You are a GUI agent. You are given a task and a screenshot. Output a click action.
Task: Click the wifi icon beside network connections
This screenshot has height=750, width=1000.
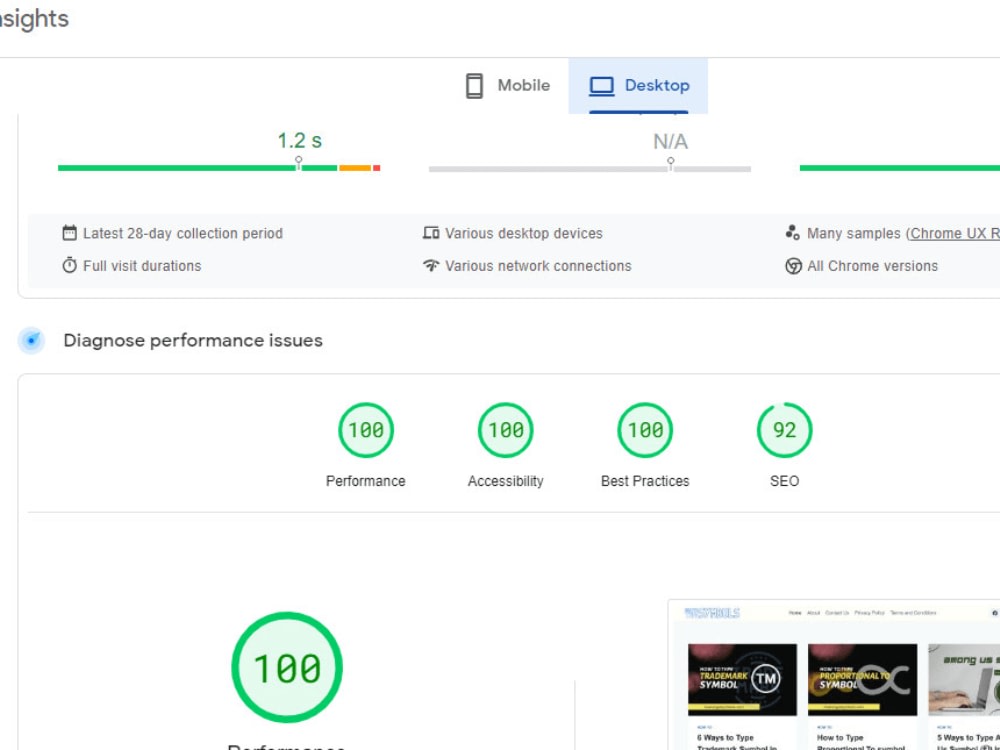pyautogui.click(x=431, y=265)
